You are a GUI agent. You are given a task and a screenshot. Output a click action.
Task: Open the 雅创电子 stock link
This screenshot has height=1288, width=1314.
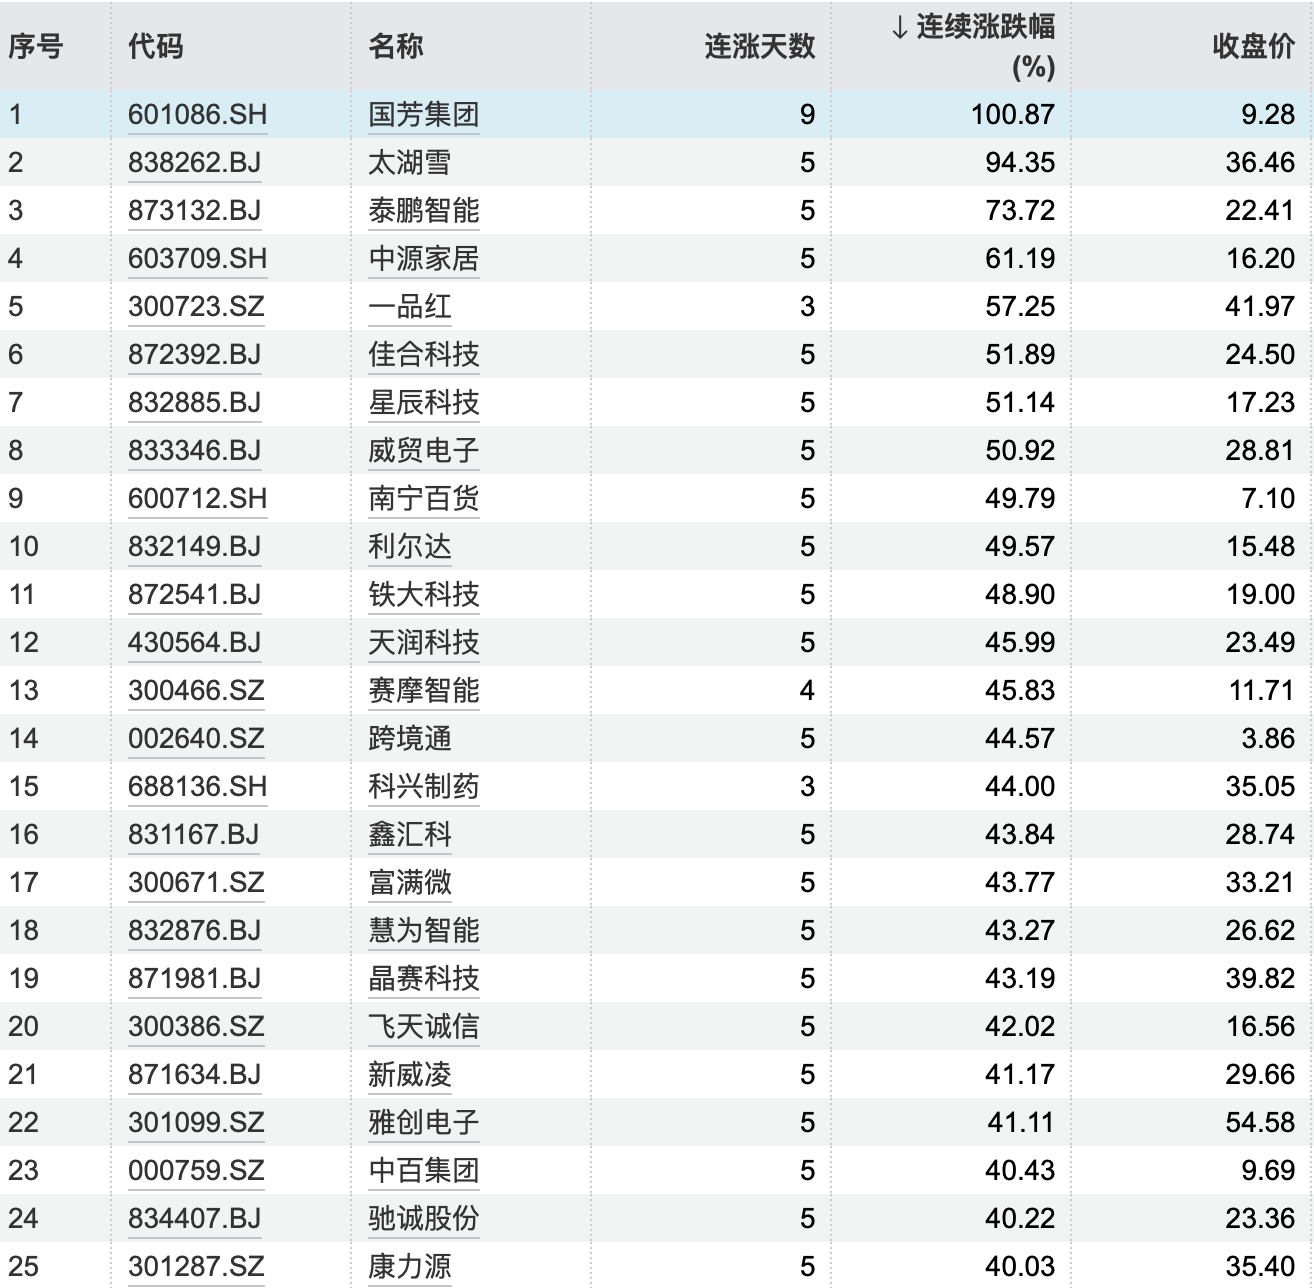(x=423, y=1123)
